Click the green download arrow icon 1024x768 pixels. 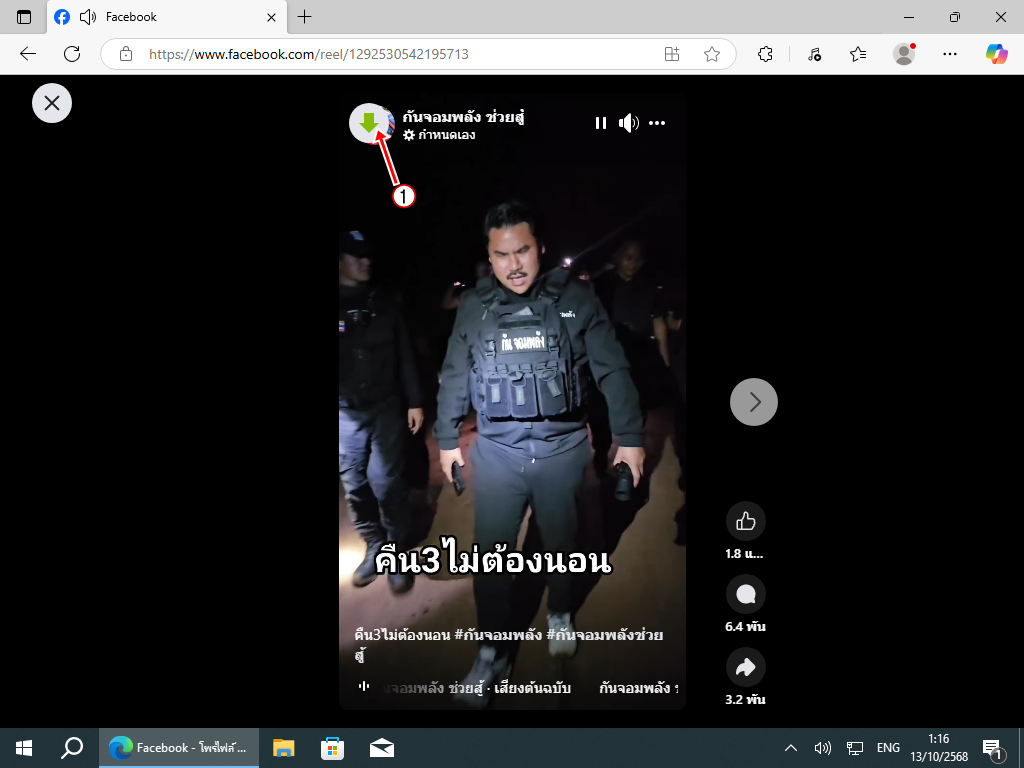(x=369, y=122)
